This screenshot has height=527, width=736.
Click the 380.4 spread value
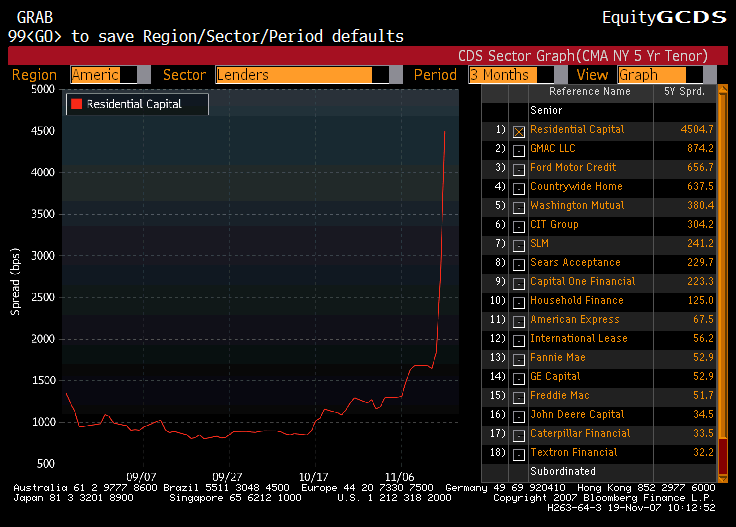click(700, 206)
